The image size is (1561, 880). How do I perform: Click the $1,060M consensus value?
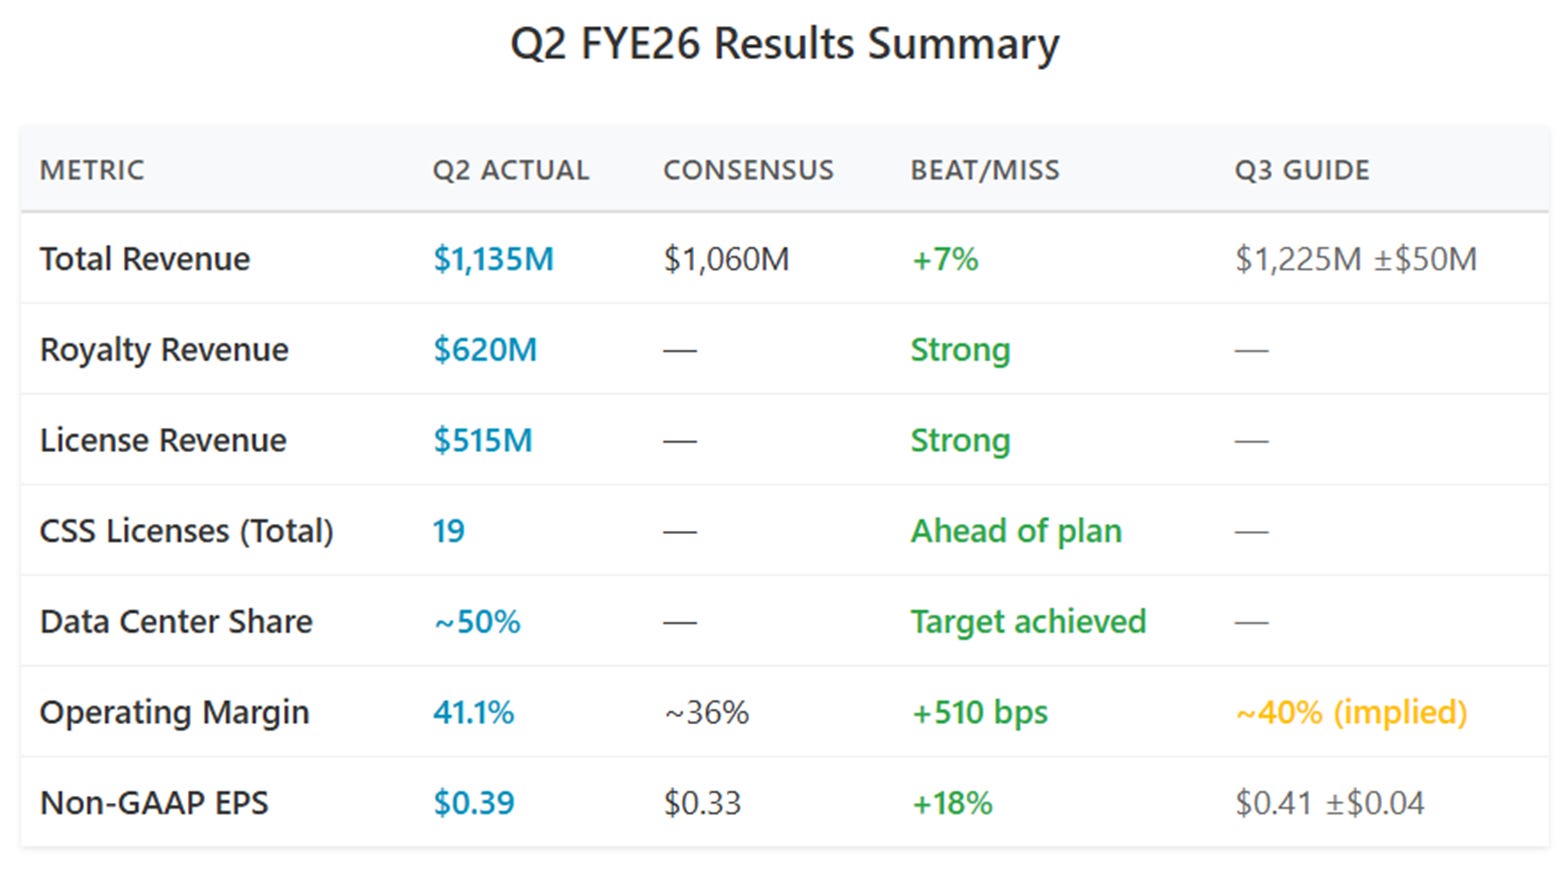(x=726, y=259)
